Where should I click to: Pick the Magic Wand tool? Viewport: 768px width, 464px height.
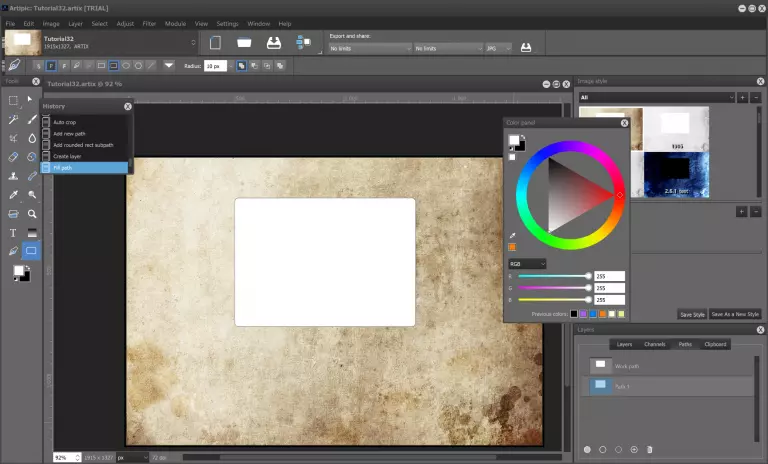coord(13,119)
